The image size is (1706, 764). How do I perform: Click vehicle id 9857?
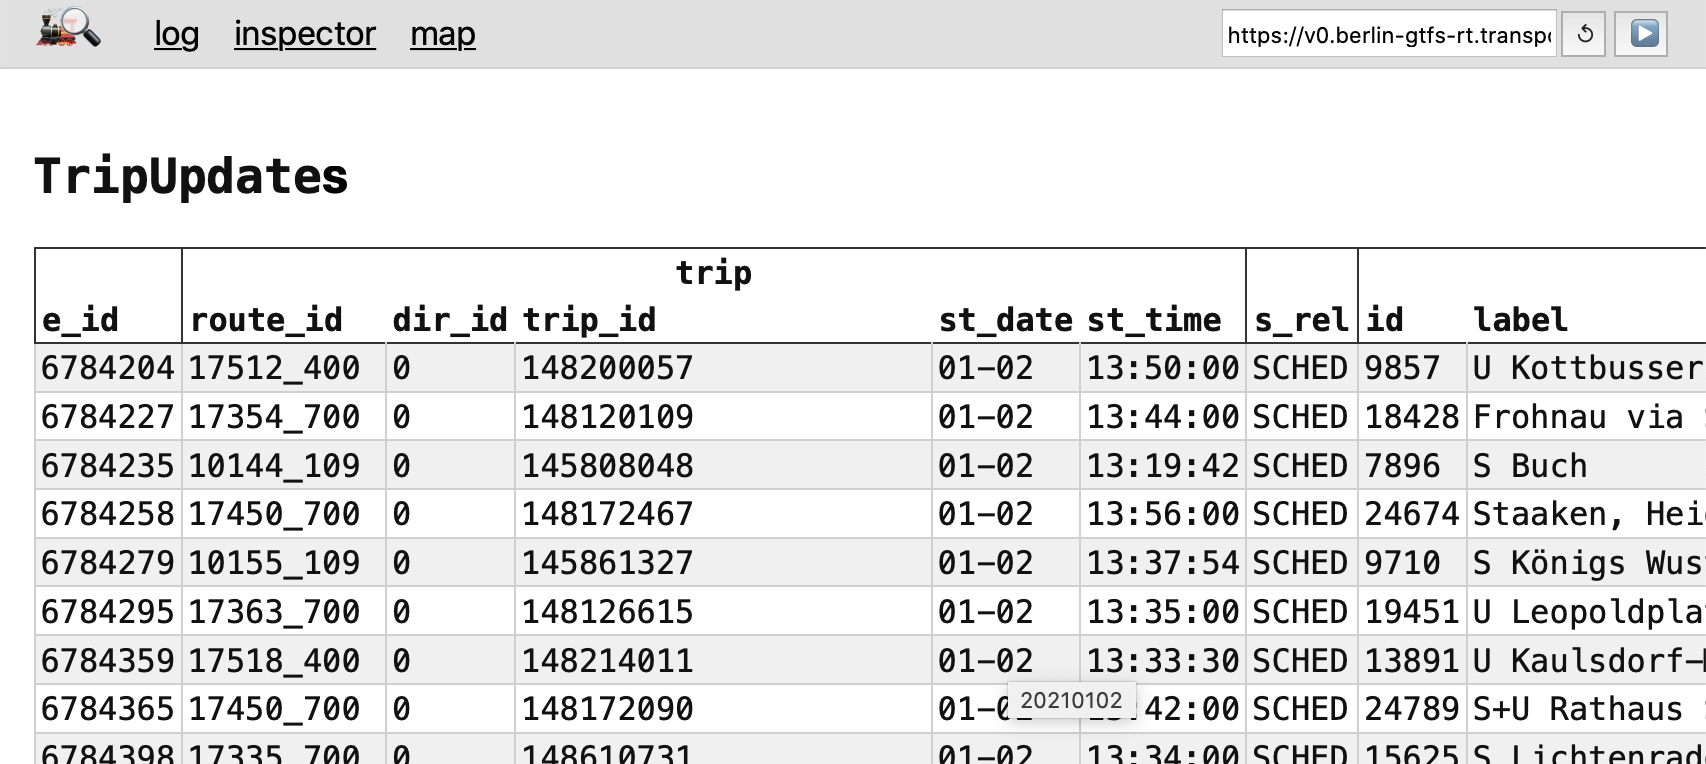pos(1403,368)
